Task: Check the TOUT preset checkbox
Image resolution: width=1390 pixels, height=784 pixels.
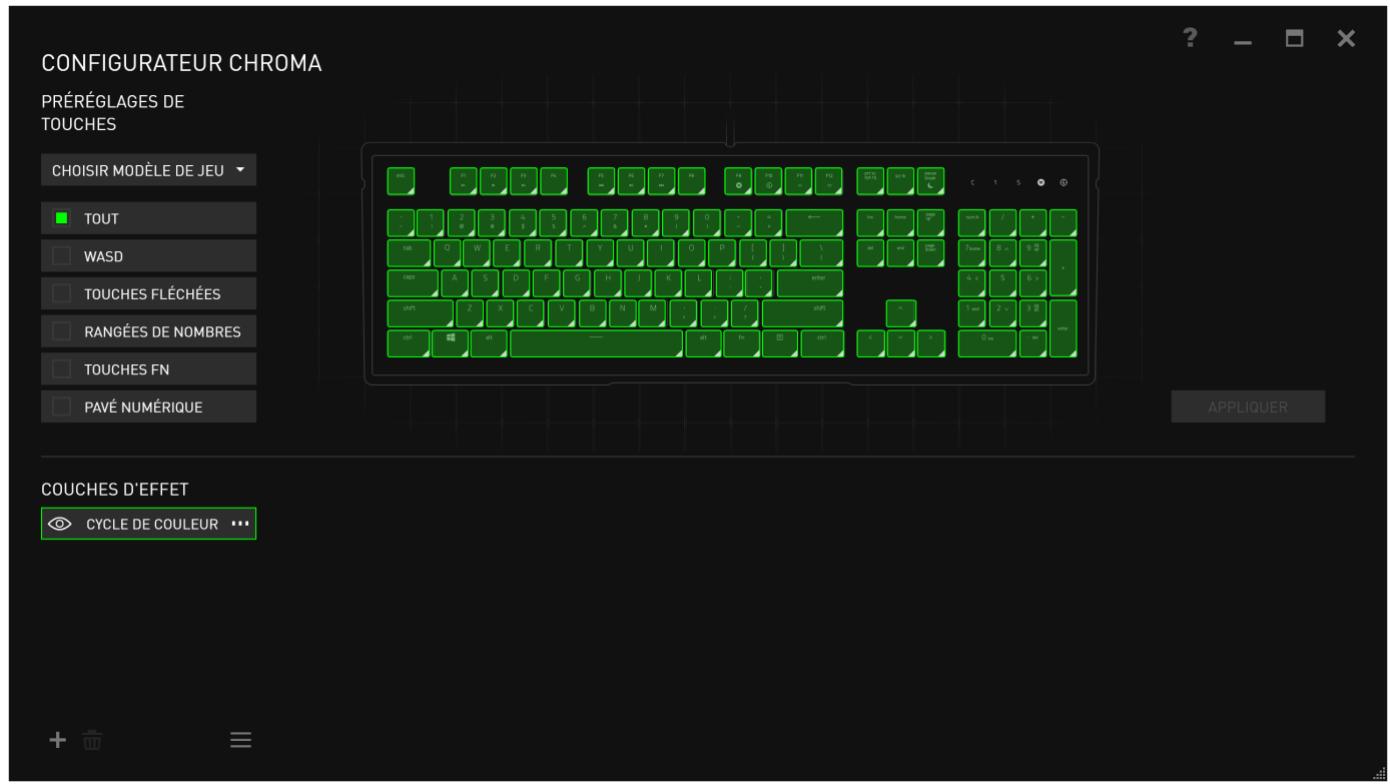Action: tap(61, 218)
